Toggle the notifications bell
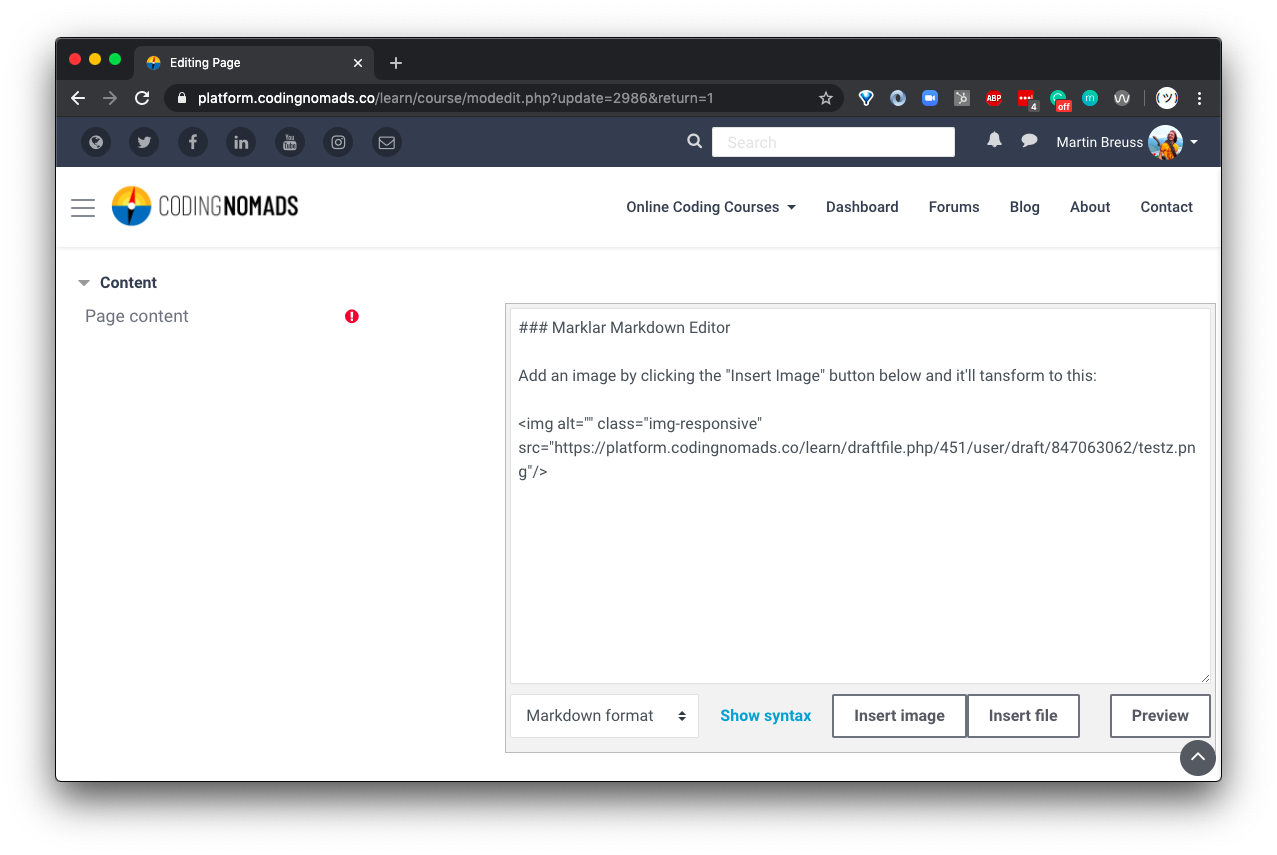Viewport: 1277px width, 855px height. (x=993, y=141)
